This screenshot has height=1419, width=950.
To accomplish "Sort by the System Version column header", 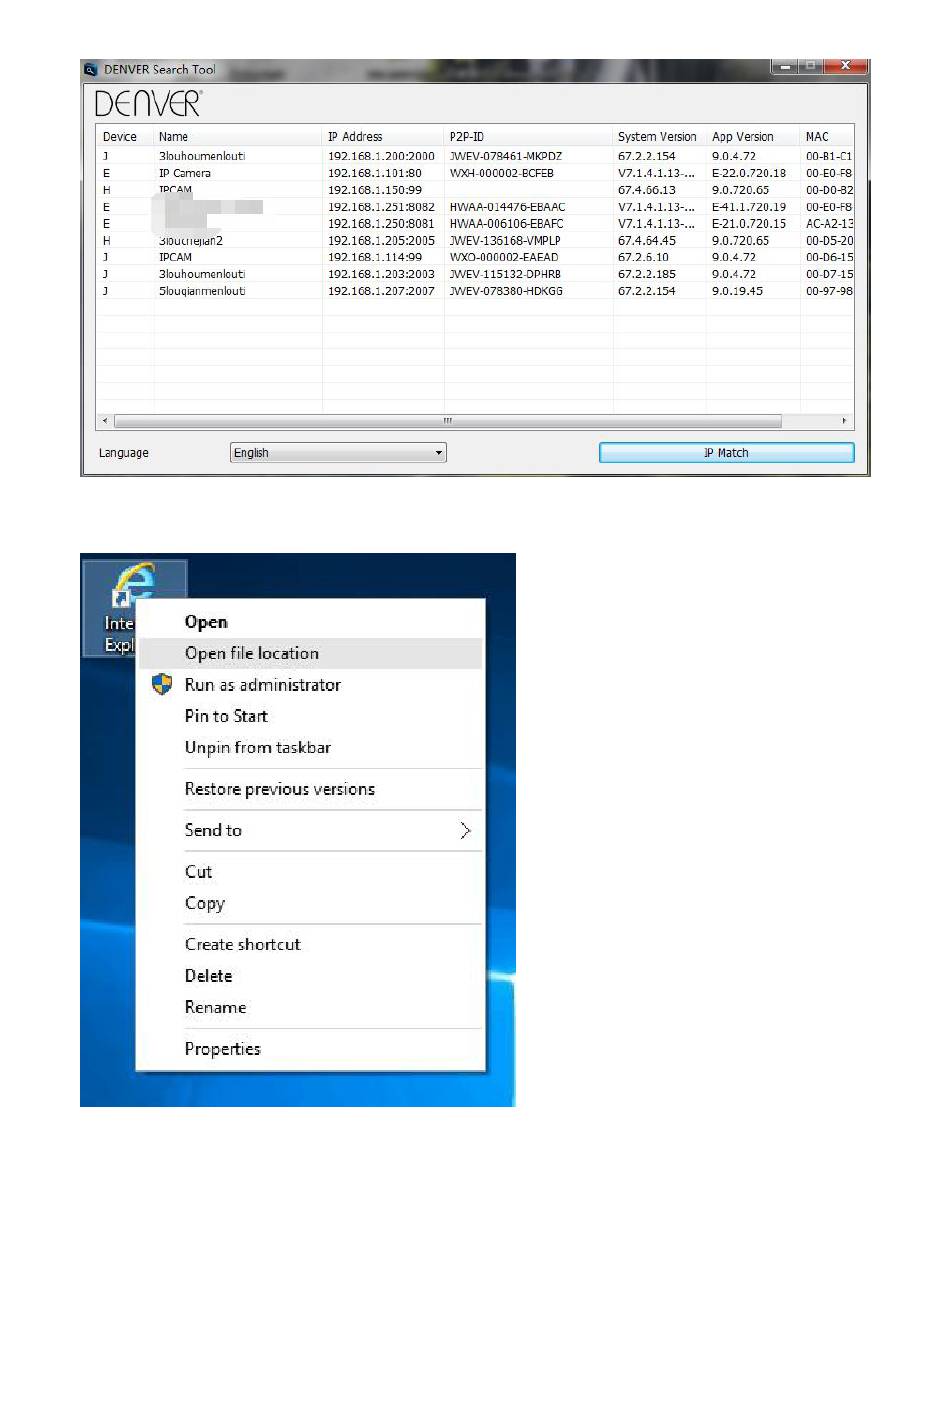I will pyautogui.click(x=659, y=137).
